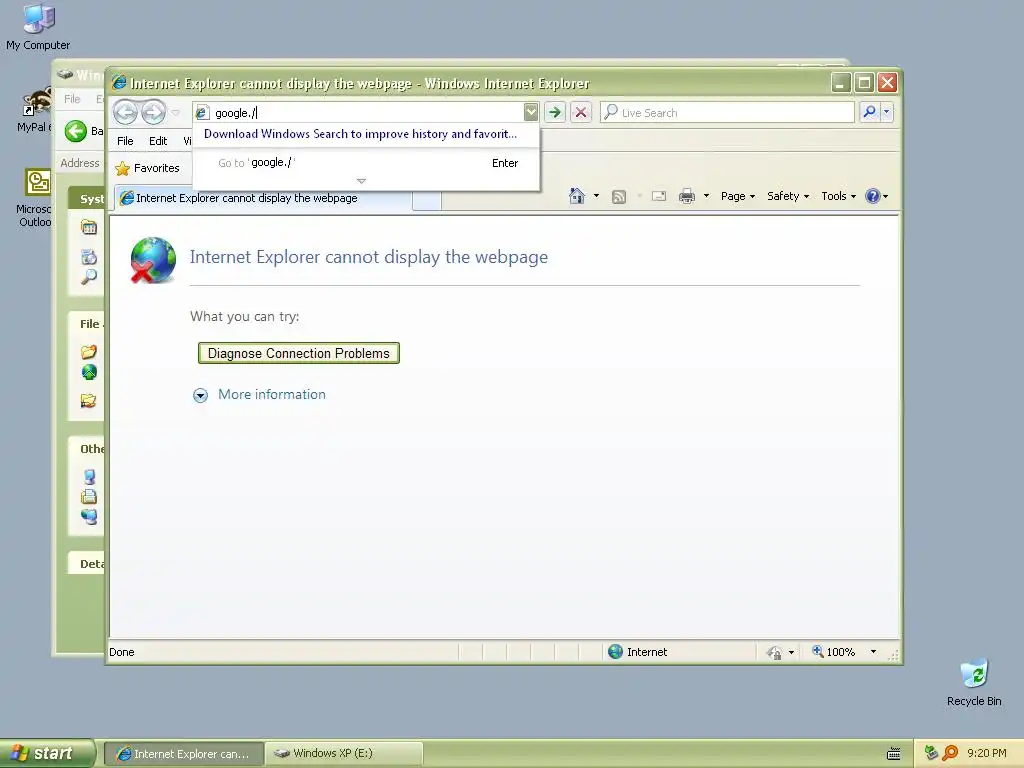This screenshot has width=1024, height=768.
Task: Click the Read Mail icon
Action: point(659,196)
